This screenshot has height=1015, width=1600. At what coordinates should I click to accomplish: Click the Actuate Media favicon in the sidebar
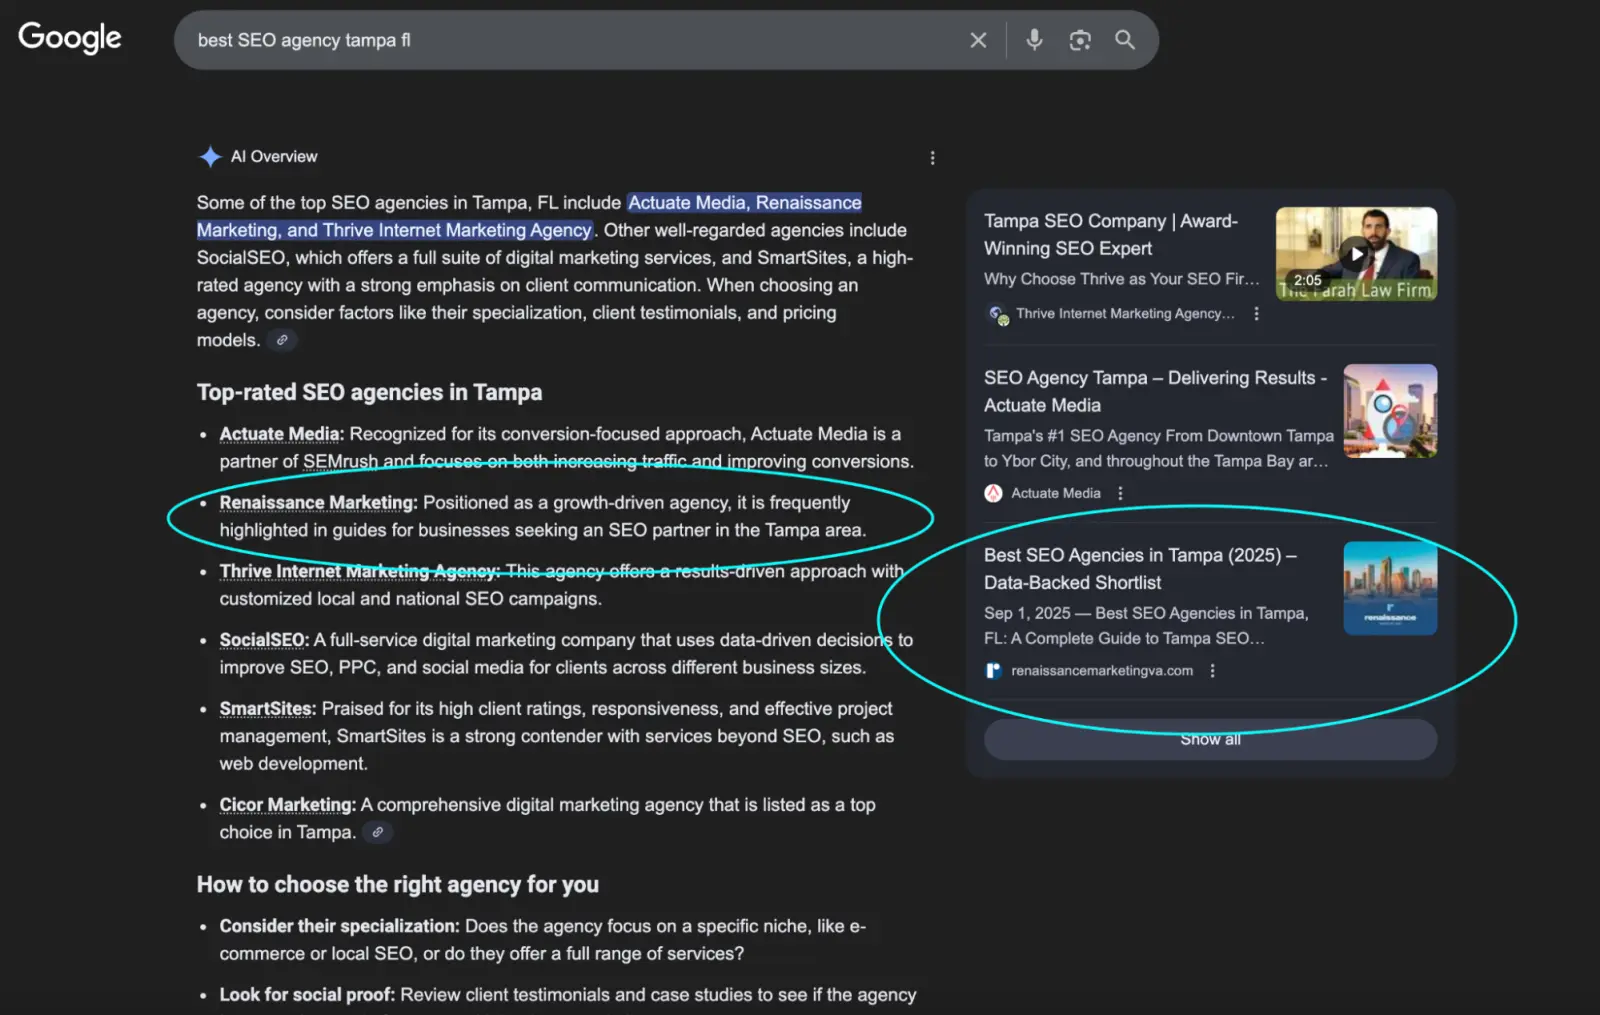click(x=992, y=492)
